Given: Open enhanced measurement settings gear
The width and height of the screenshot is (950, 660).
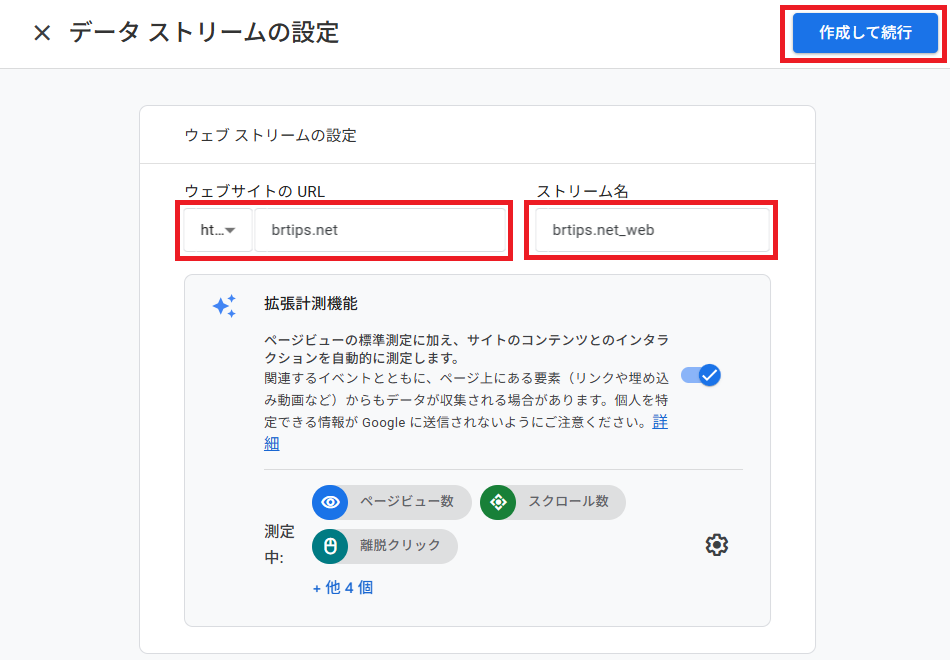Looking at the screenshot, I should pyautogui.click(x=716, y=545).
